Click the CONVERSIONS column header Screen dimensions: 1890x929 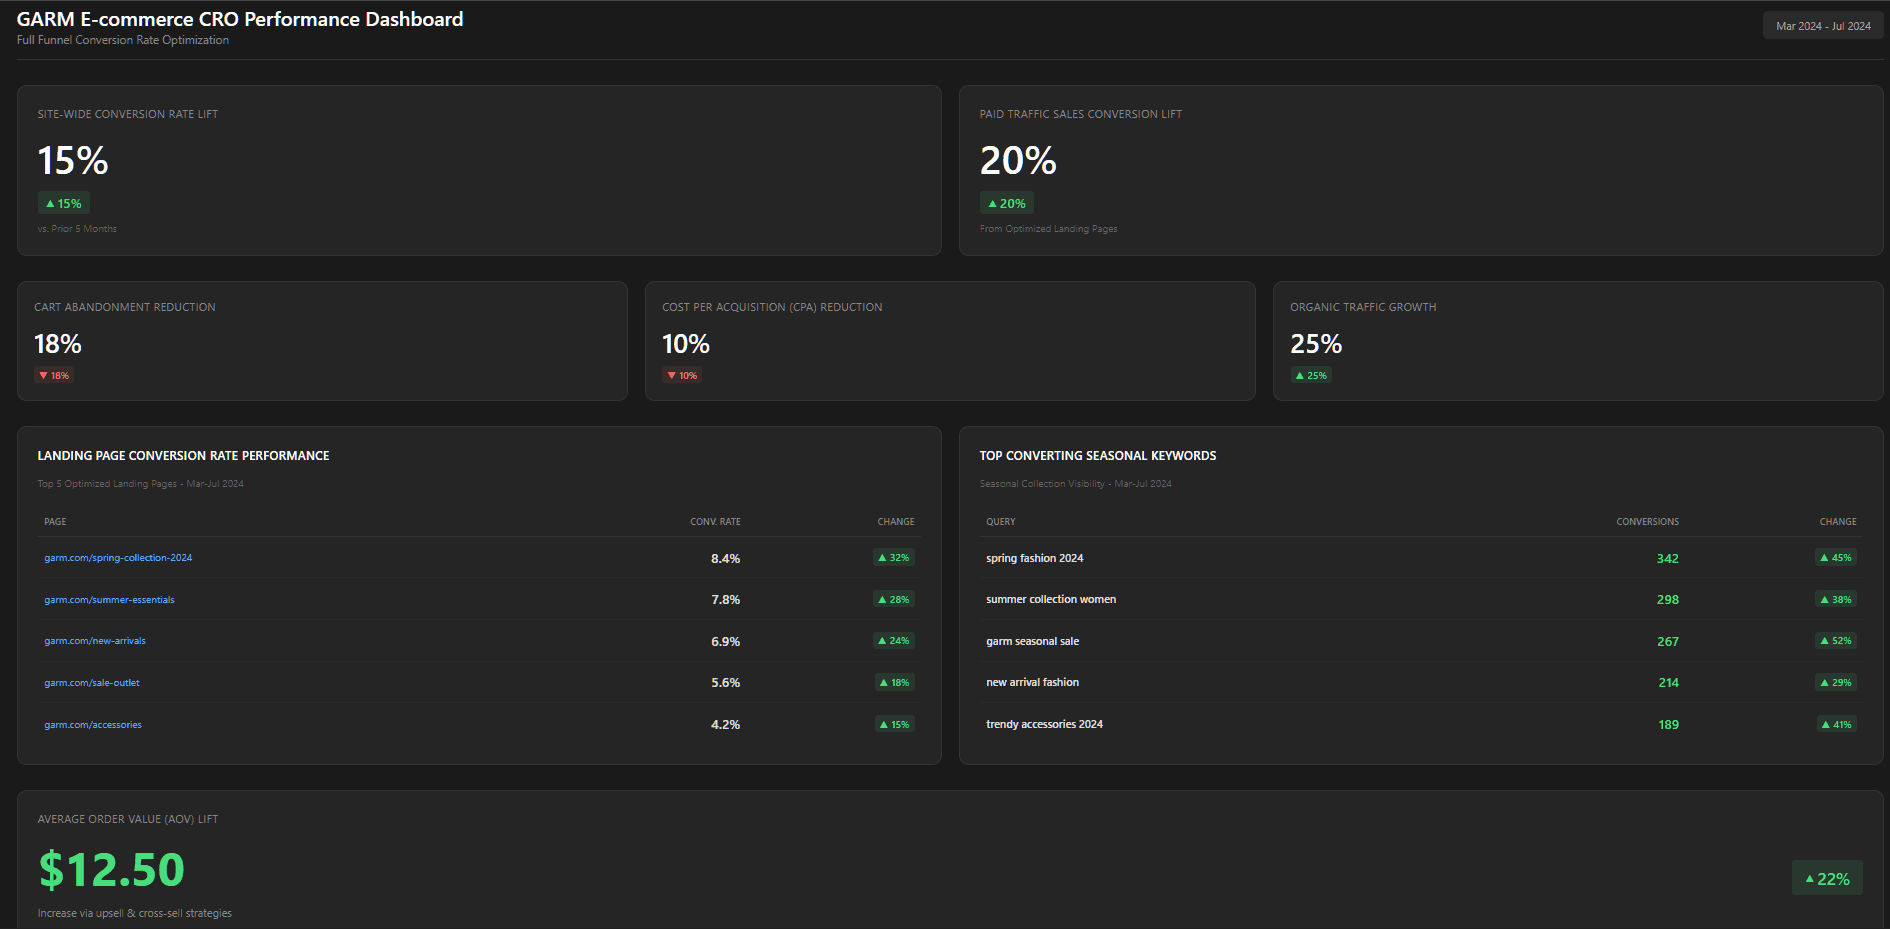1648,522
